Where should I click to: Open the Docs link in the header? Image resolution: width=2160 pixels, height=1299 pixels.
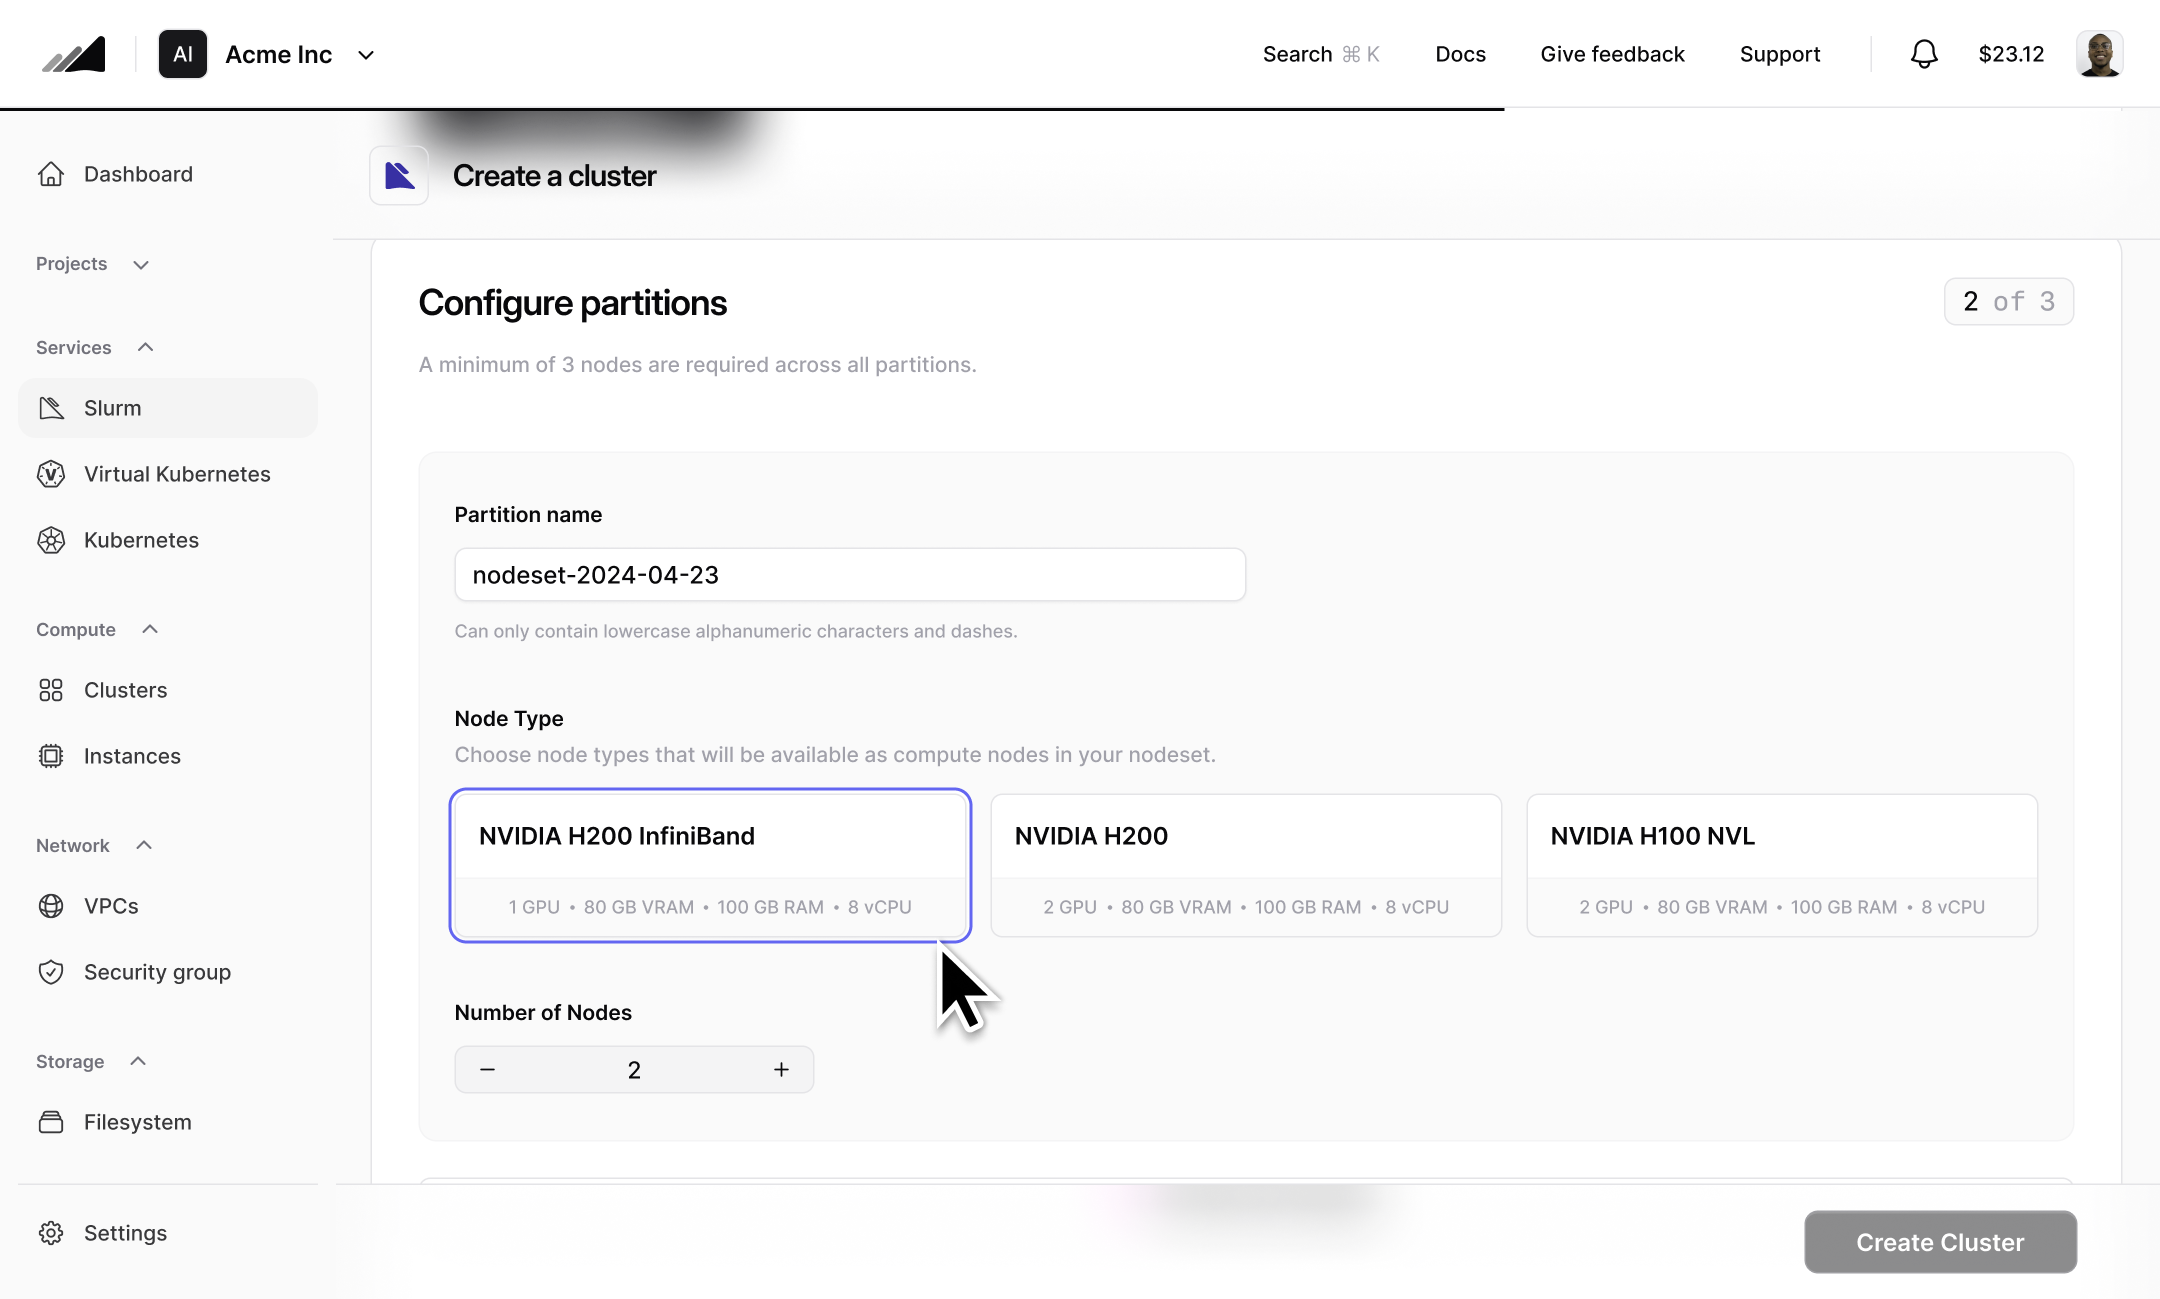[1460, 54]
